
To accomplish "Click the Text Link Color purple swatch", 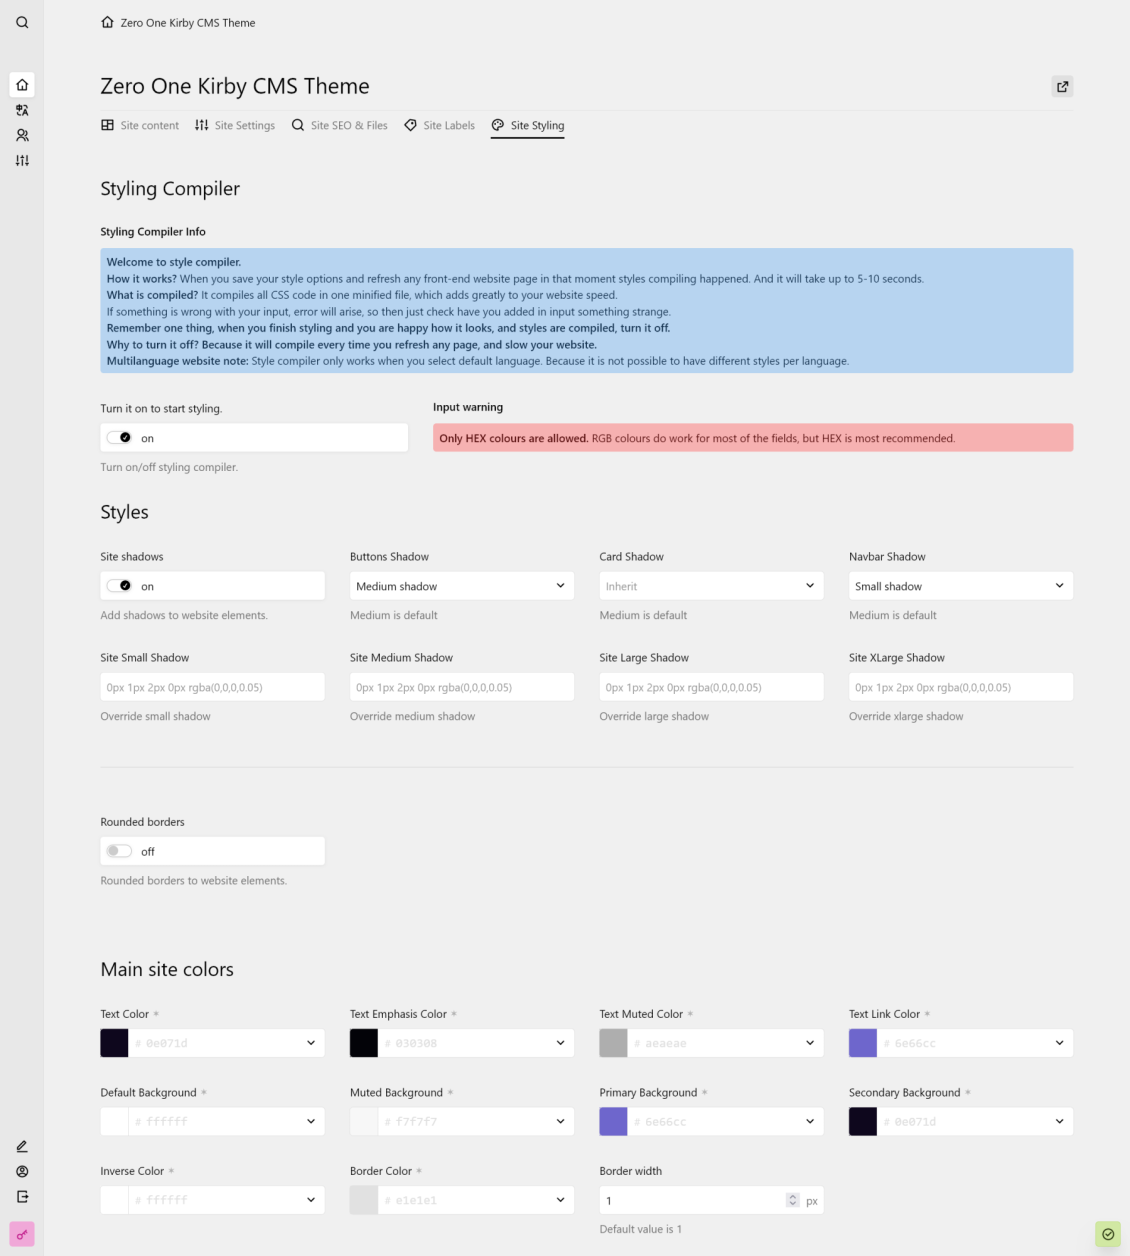I will [x=862, y=1042].
